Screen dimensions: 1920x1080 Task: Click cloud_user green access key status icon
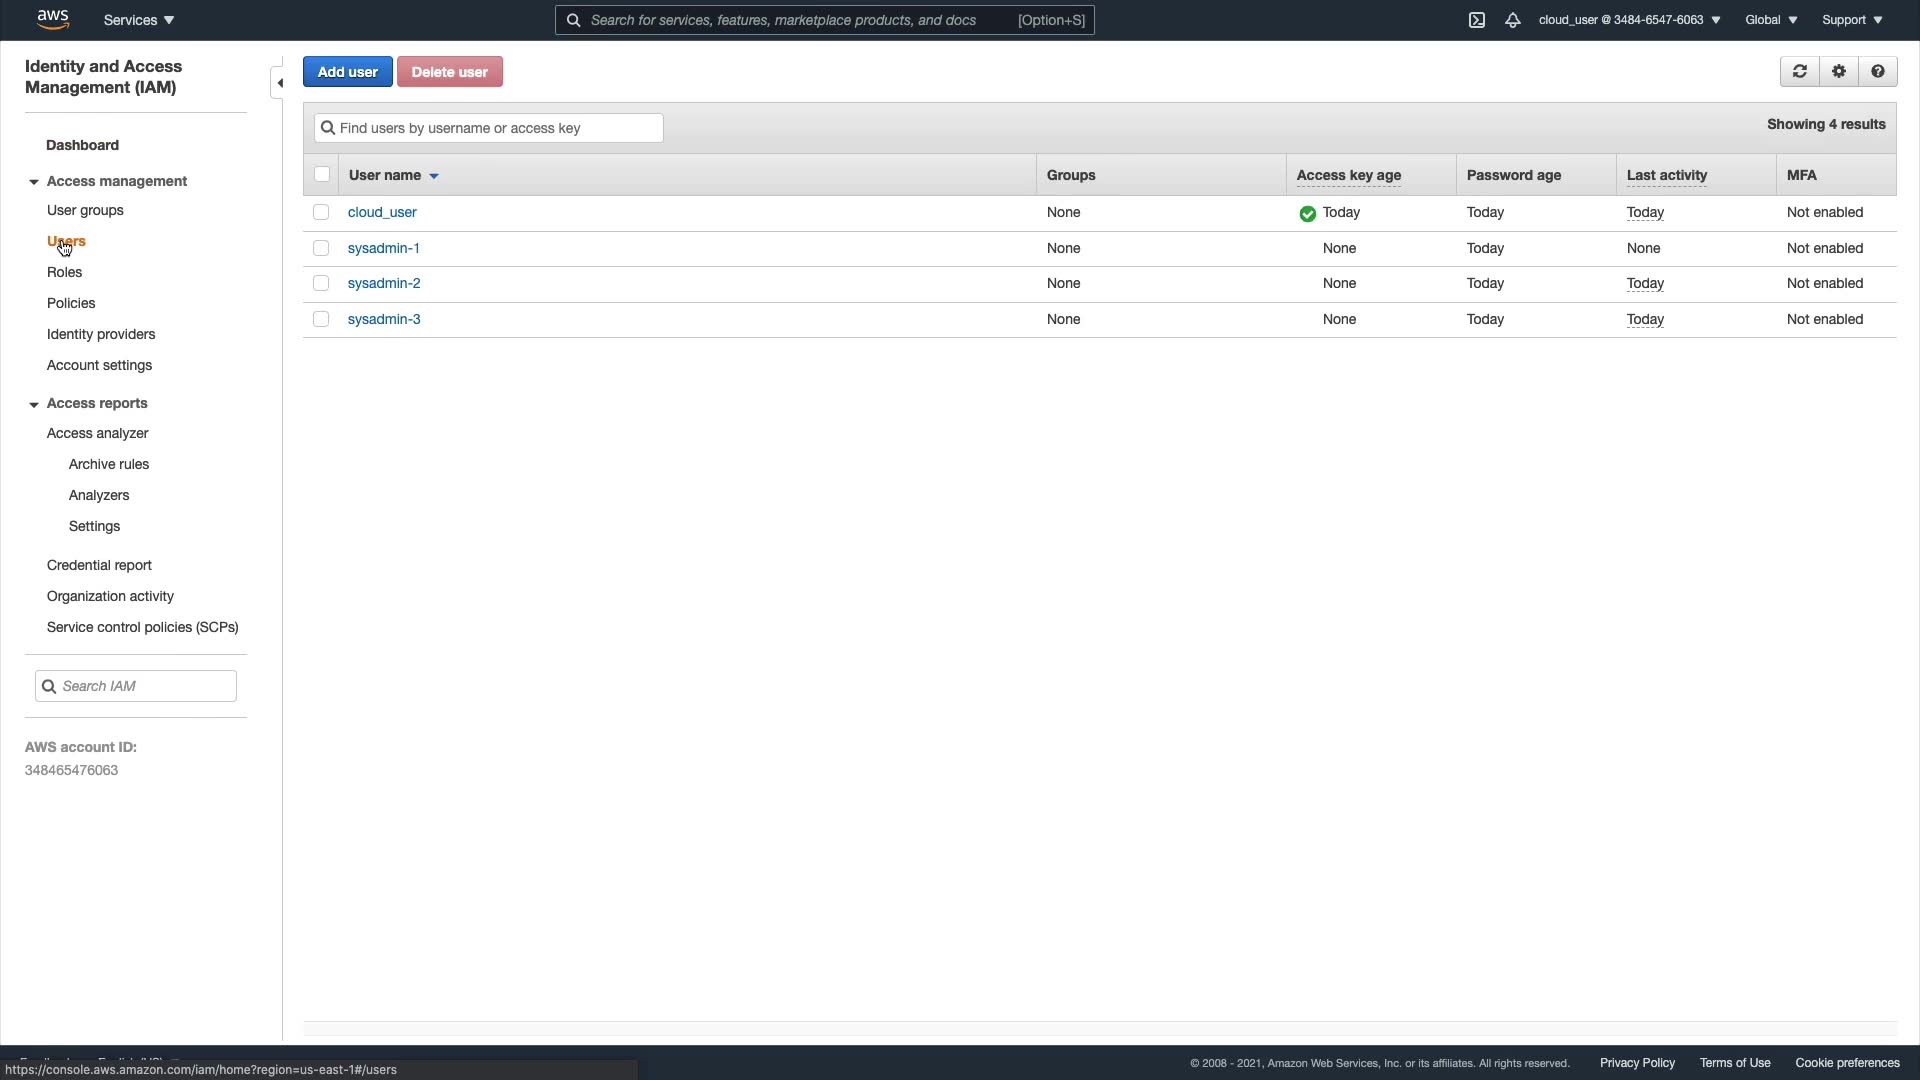click(x=1307, y=213)
